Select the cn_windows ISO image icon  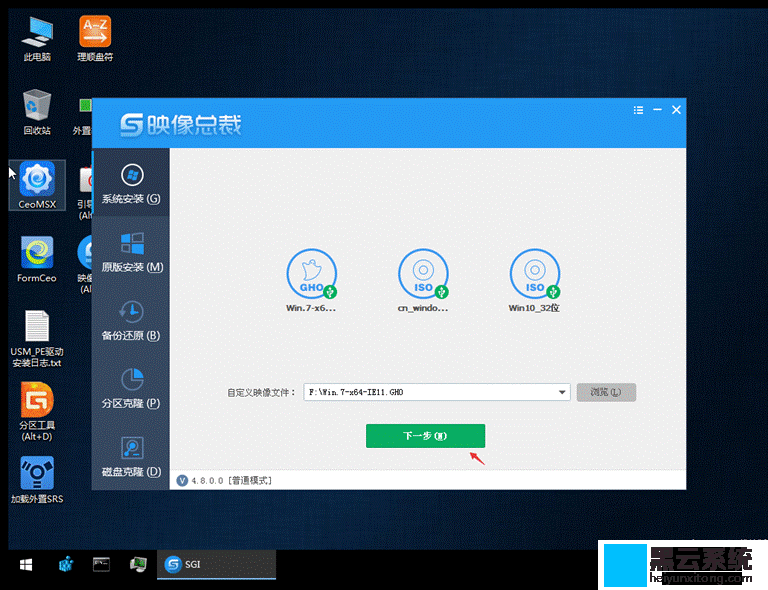click(x=423, y=274)
